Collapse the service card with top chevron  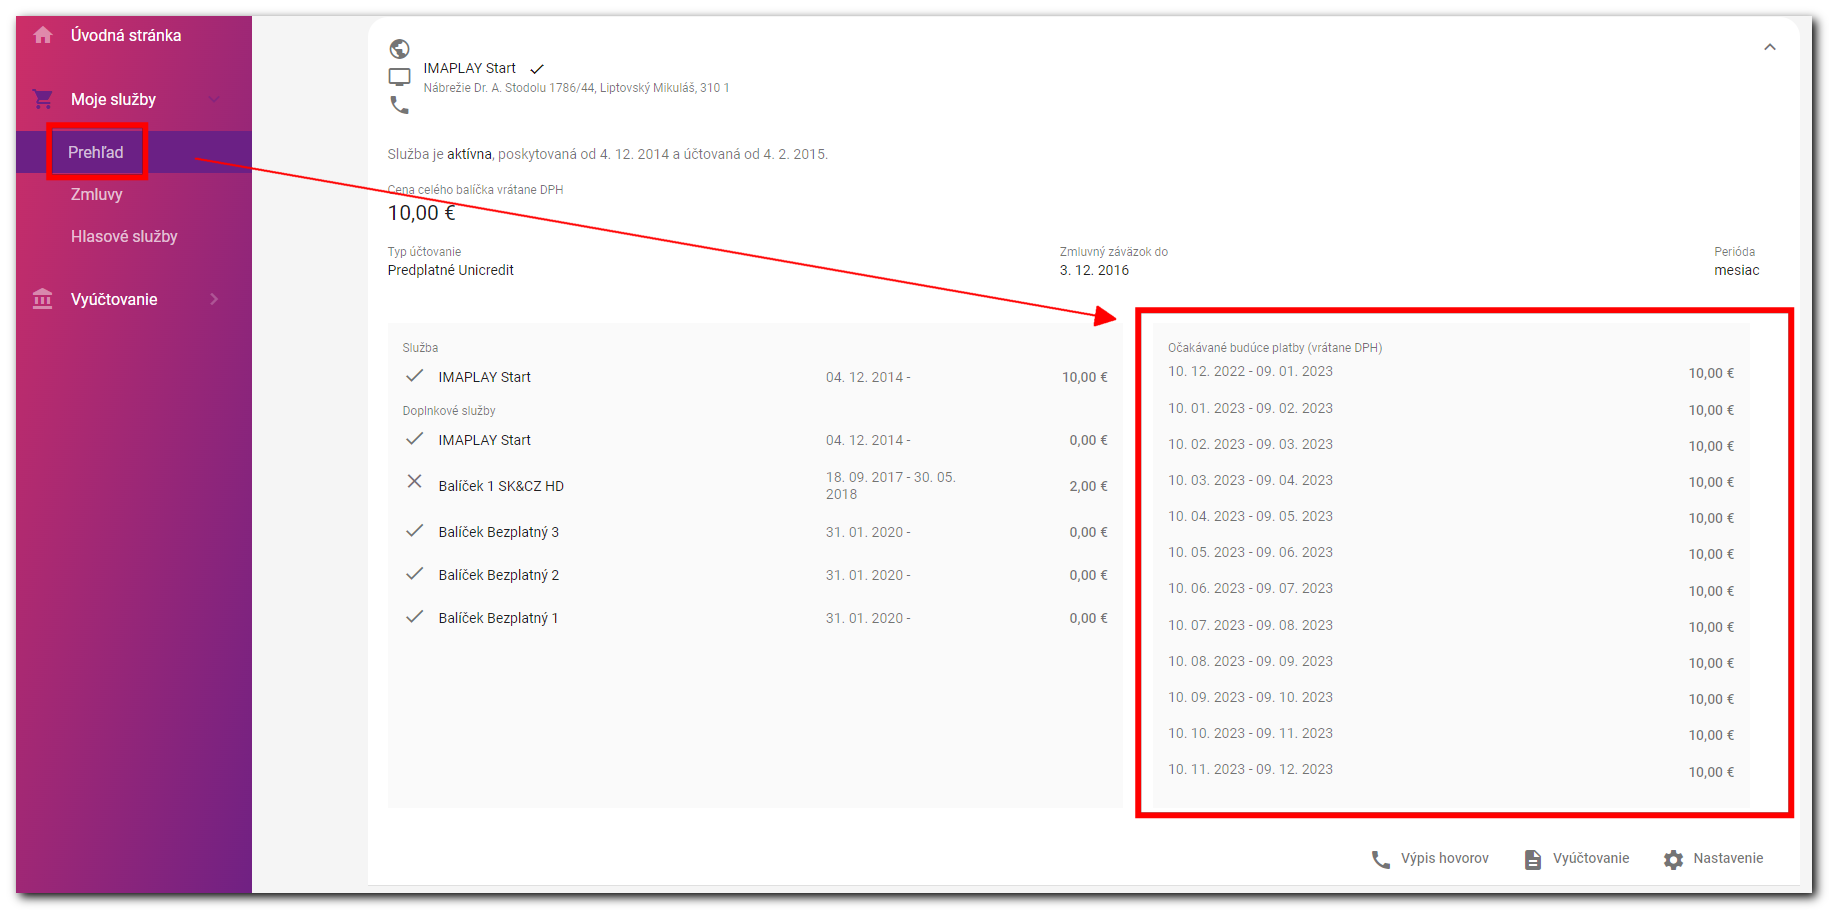tap(1770, 47)
